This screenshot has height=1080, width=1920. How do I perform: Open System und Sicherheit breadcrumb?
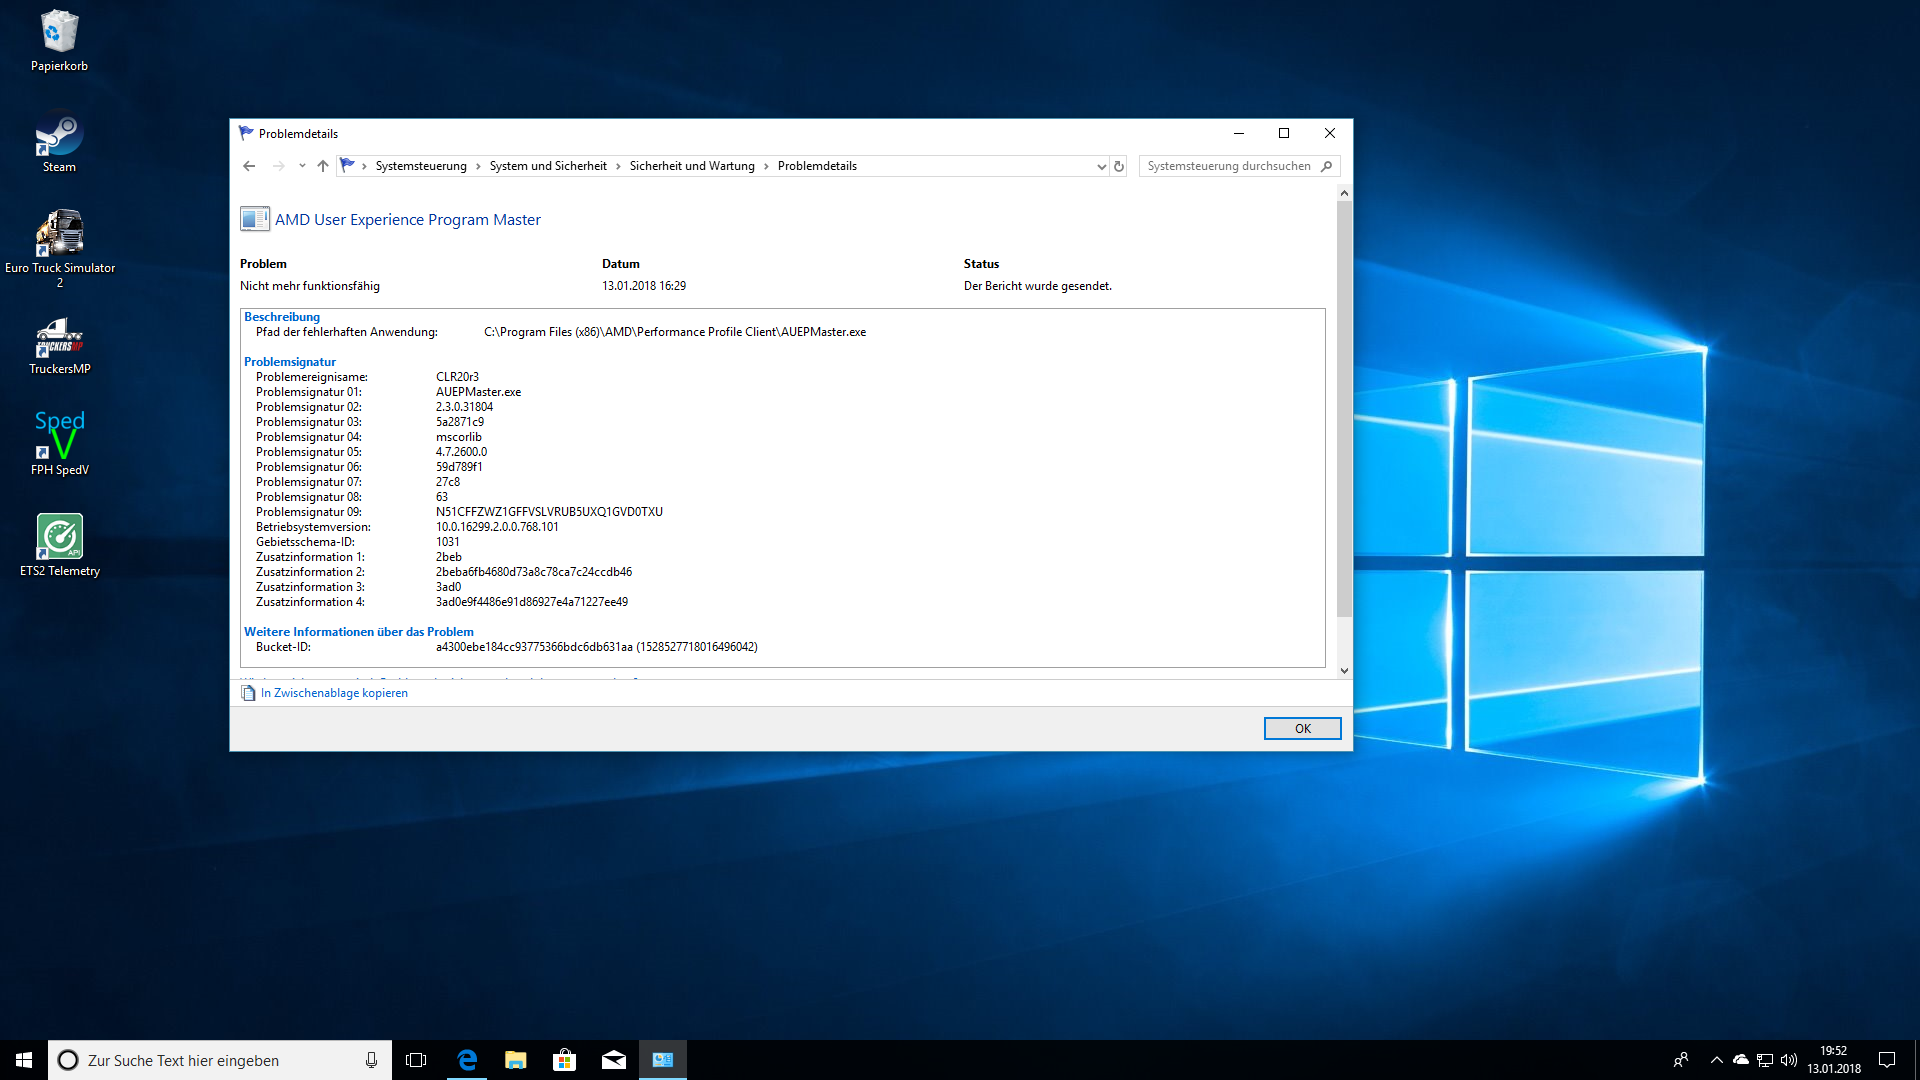pyautogui.click(x=548, y=166)
